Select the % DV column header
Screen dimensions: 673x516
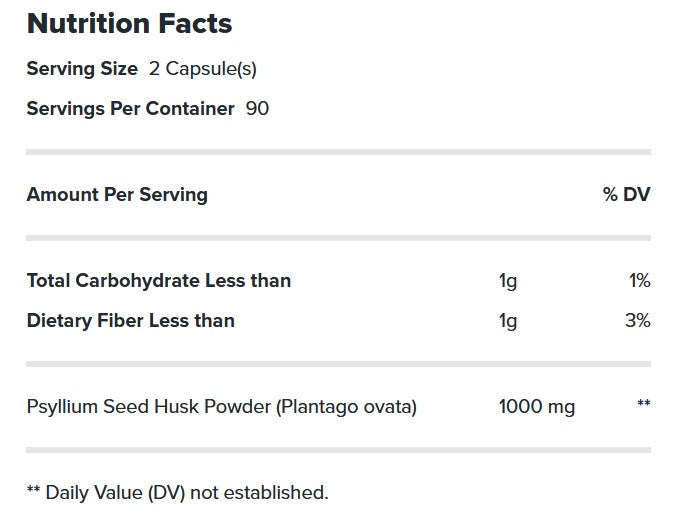tap(626, 194)
